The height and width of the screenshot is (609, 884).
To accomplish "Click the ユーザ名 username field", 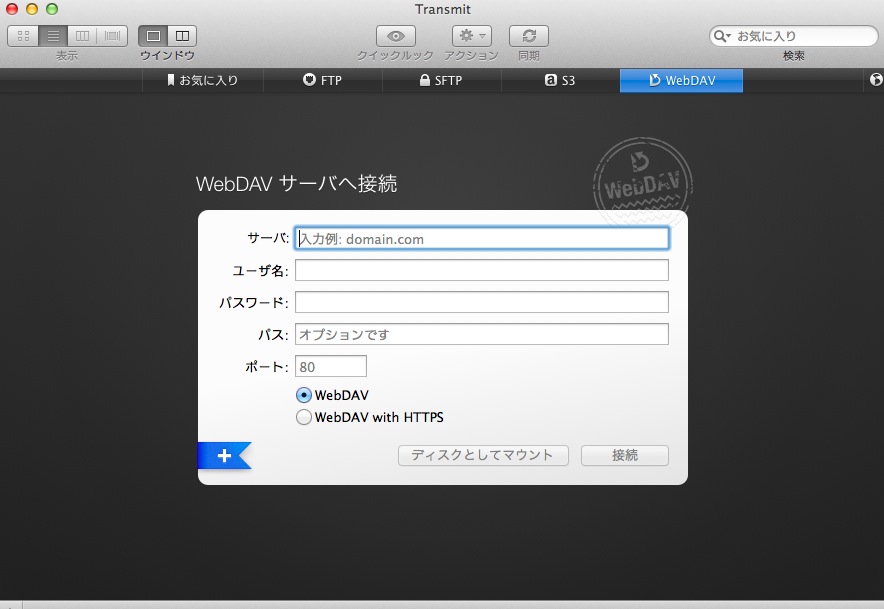I will (482, 270).
